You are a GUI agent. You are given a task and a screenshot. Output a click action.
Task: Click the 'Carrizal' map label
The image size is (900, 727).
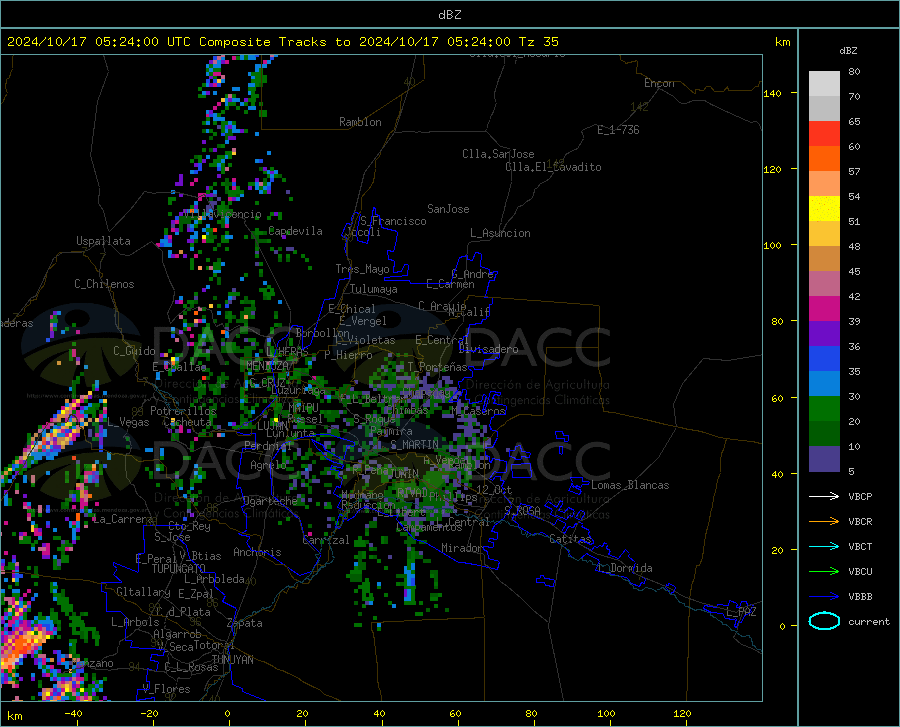[x=325, y=540]
